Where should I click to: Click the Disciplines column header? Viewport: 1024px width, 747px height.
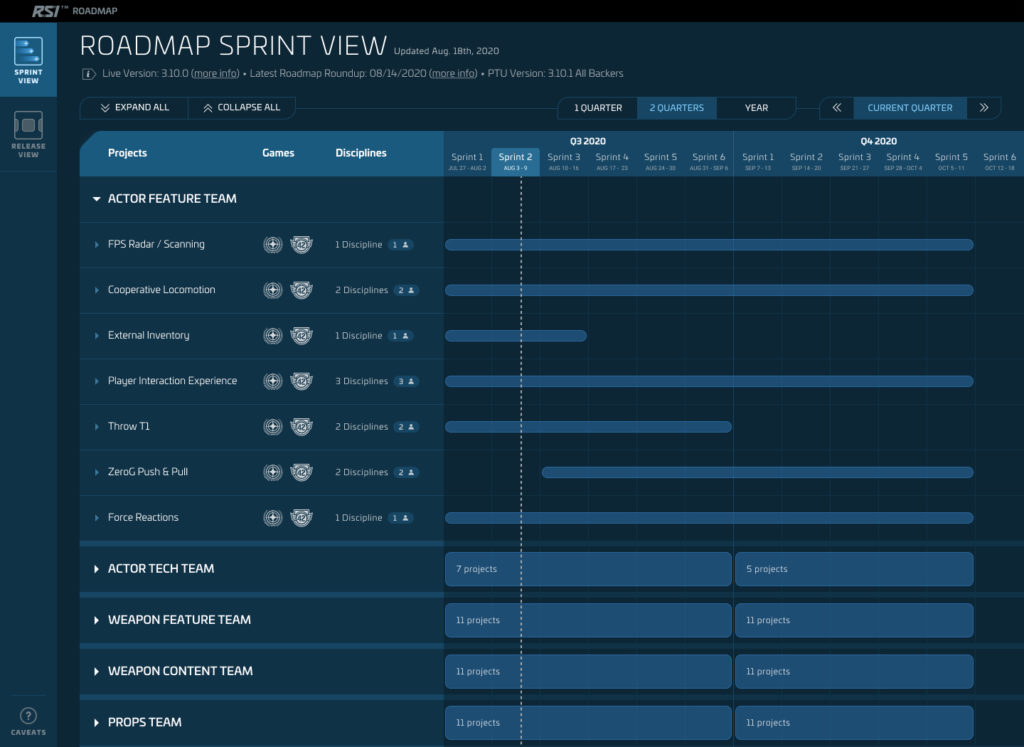[361, 153]
